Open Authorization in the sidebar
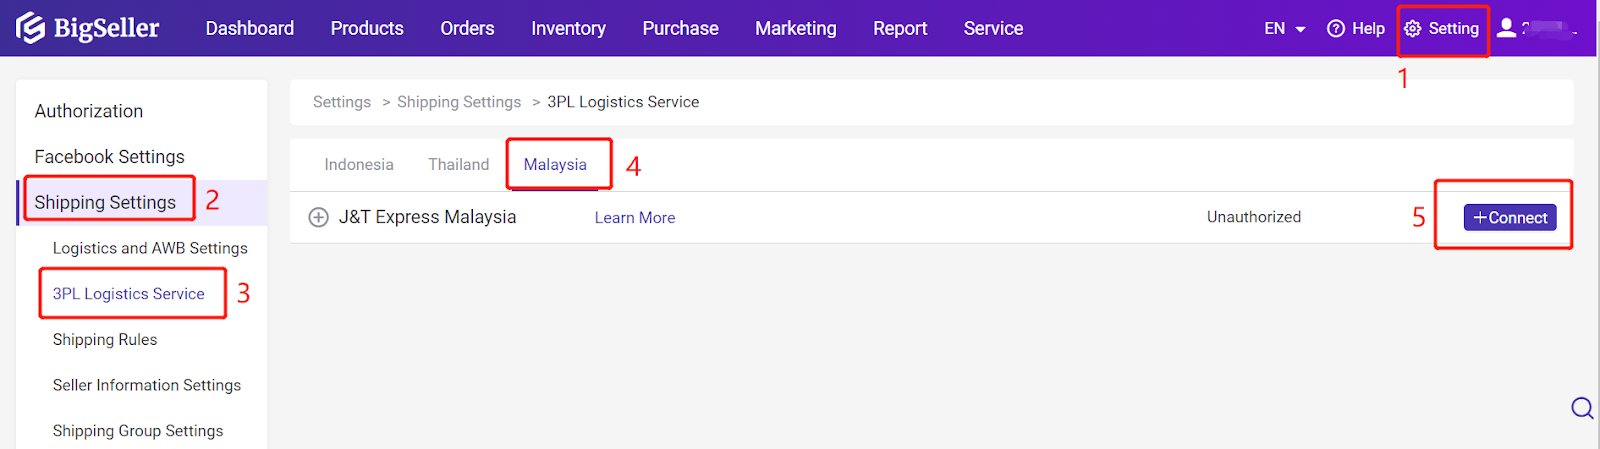 (89, 111)
